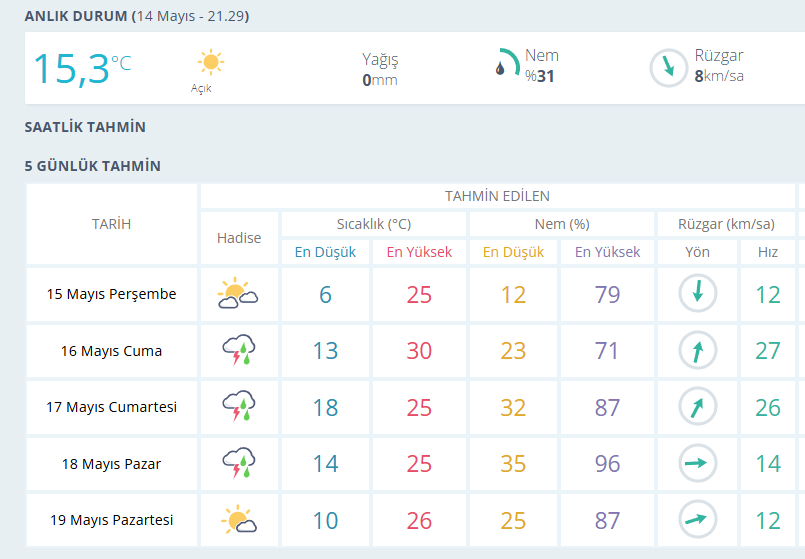Screen dimensions: 805x559
Task: Click the Yön column header
Action: [697, 252]
